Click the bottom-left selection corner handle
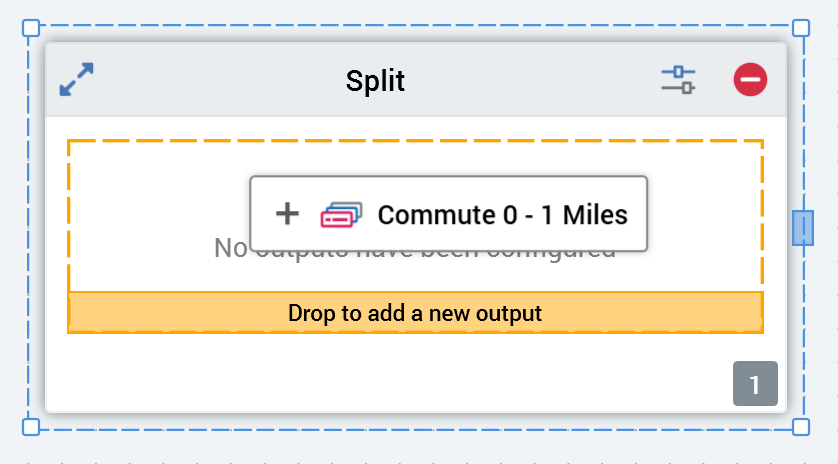This screenshot has height=464, width=838. pyautogui.click(x=31, y=427)
